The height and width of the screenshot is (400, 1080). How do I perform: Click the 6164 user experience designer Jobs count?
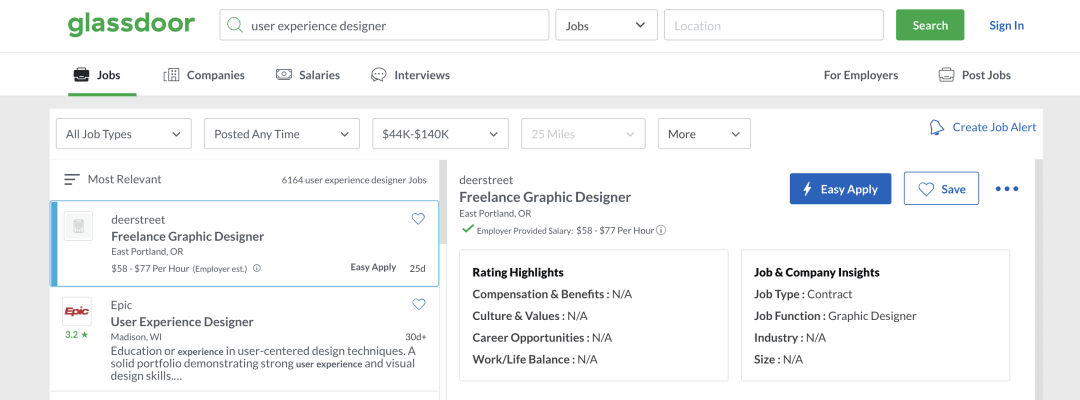(354, 180)
